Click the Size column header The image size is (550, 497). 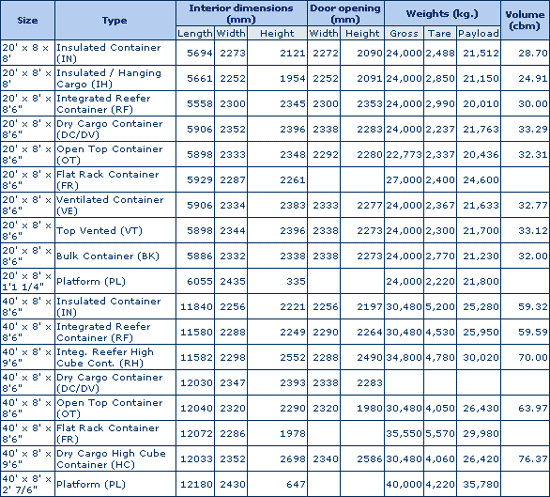click(27, 20)
